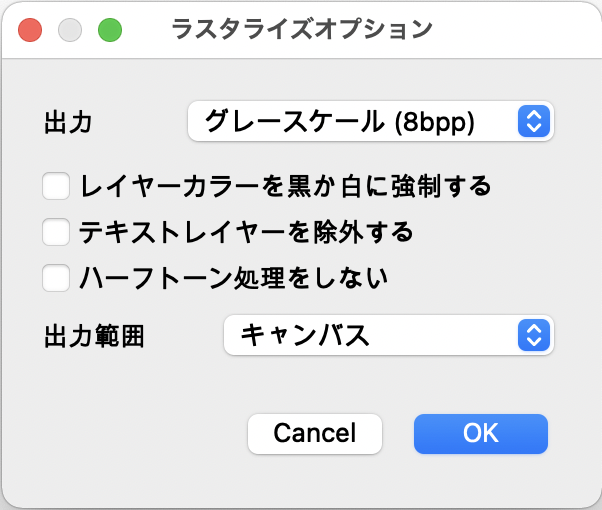Viewport: 602px width, 510px height.
Task: Click the ラスタライズオプション title bar text
Action: [x=302, y=30]
